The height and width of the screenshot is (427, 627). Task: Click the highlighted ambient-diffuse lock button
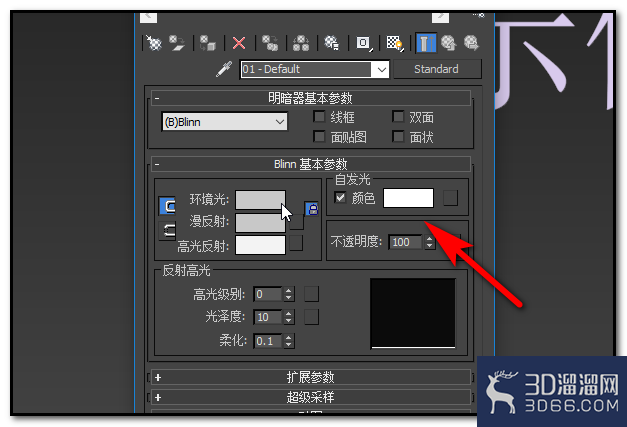pyautogui.click(x=167, y=206)
